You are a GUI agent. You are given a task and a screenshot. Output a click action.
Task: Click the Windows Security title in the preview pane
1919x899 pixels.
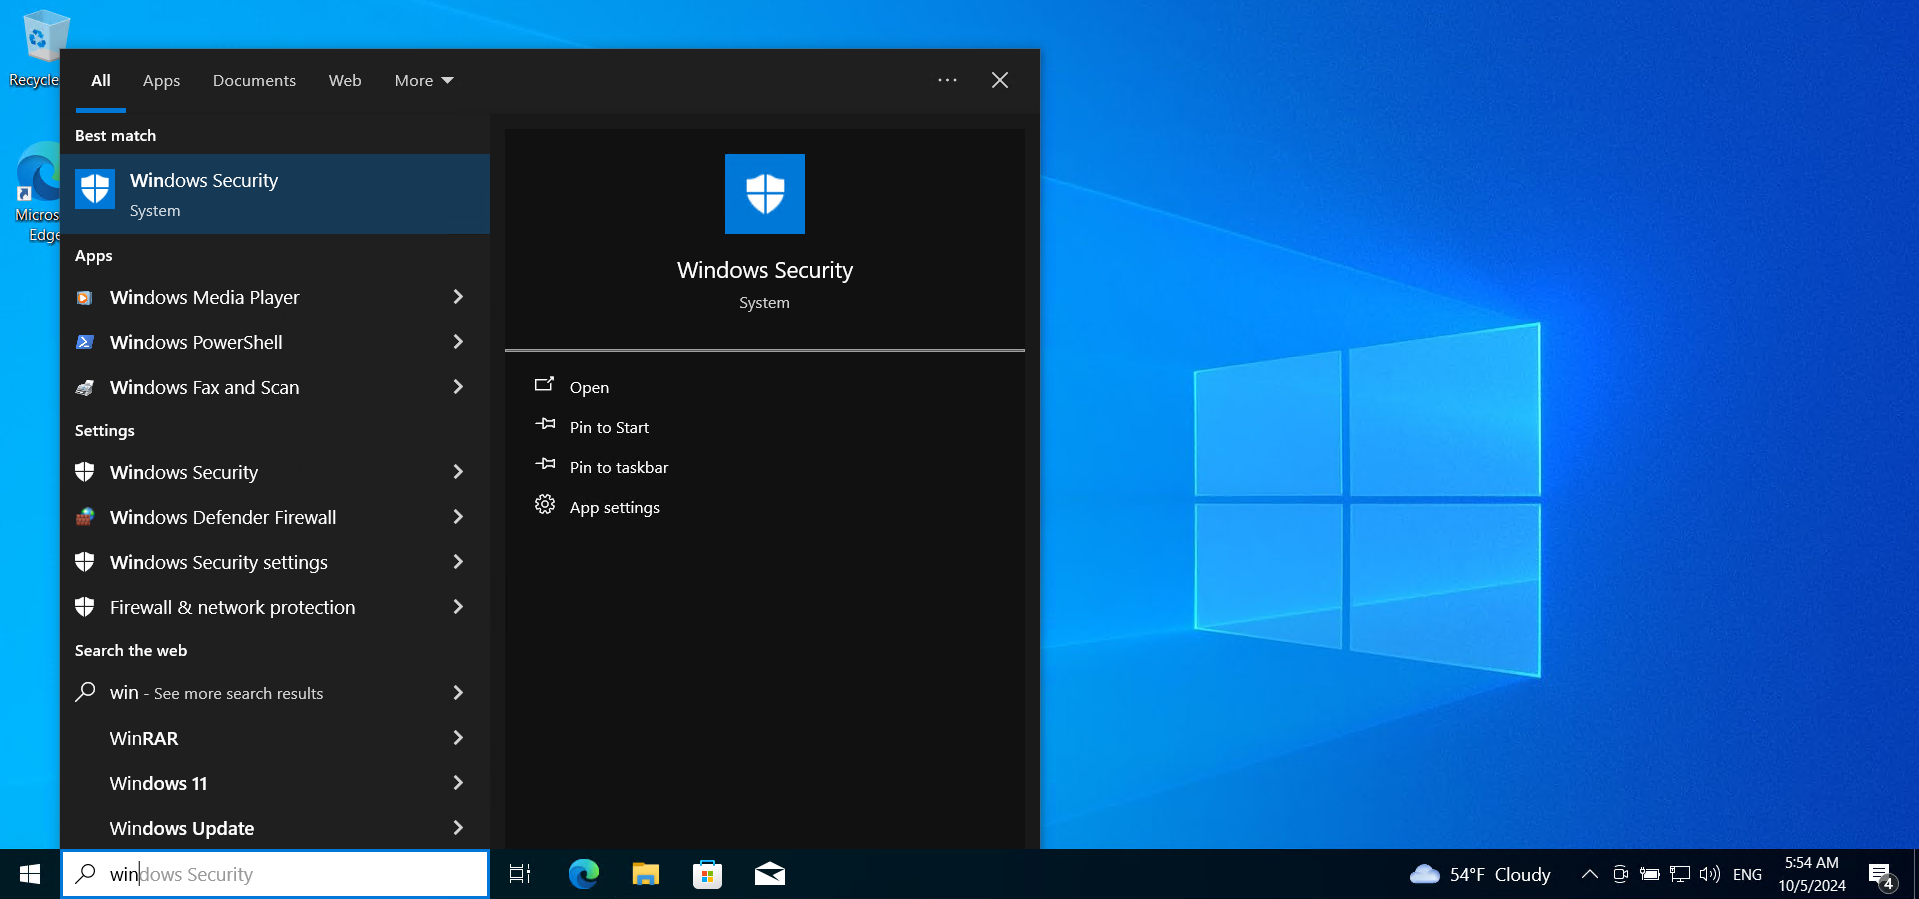[x=765, y=270]
